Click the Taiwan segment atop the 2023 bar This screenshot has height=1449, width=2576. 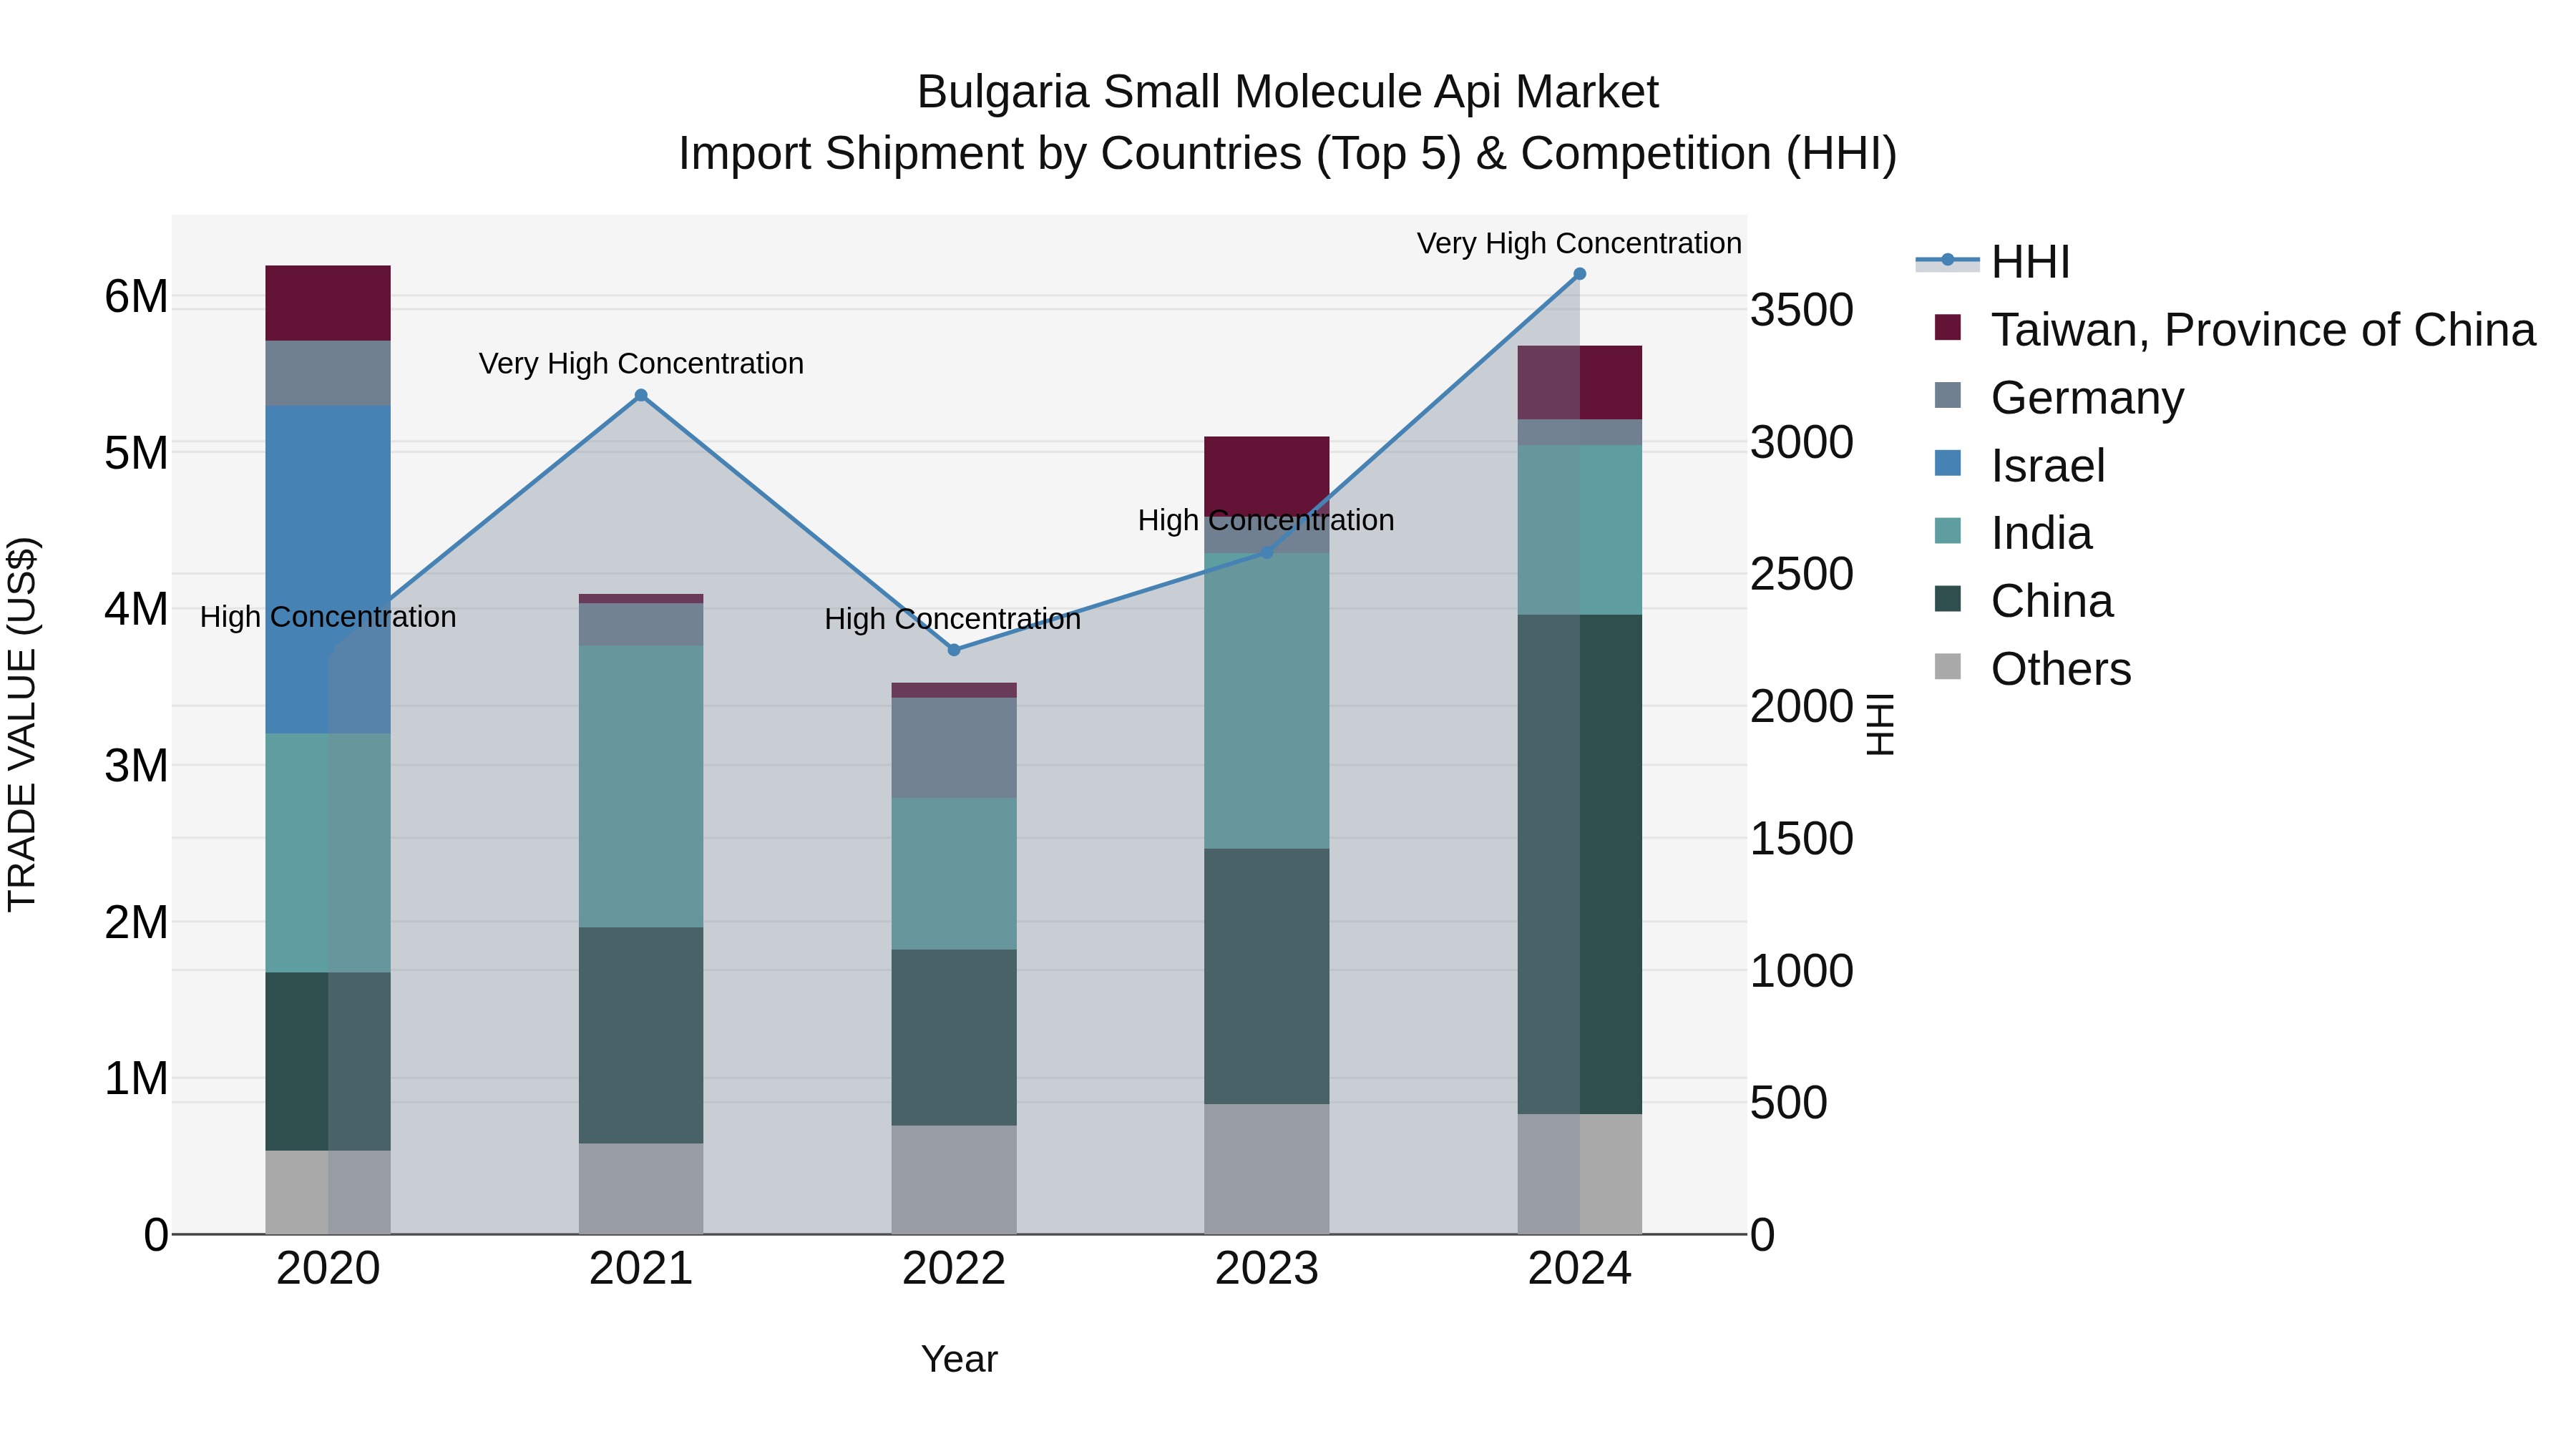point(1267,476)
